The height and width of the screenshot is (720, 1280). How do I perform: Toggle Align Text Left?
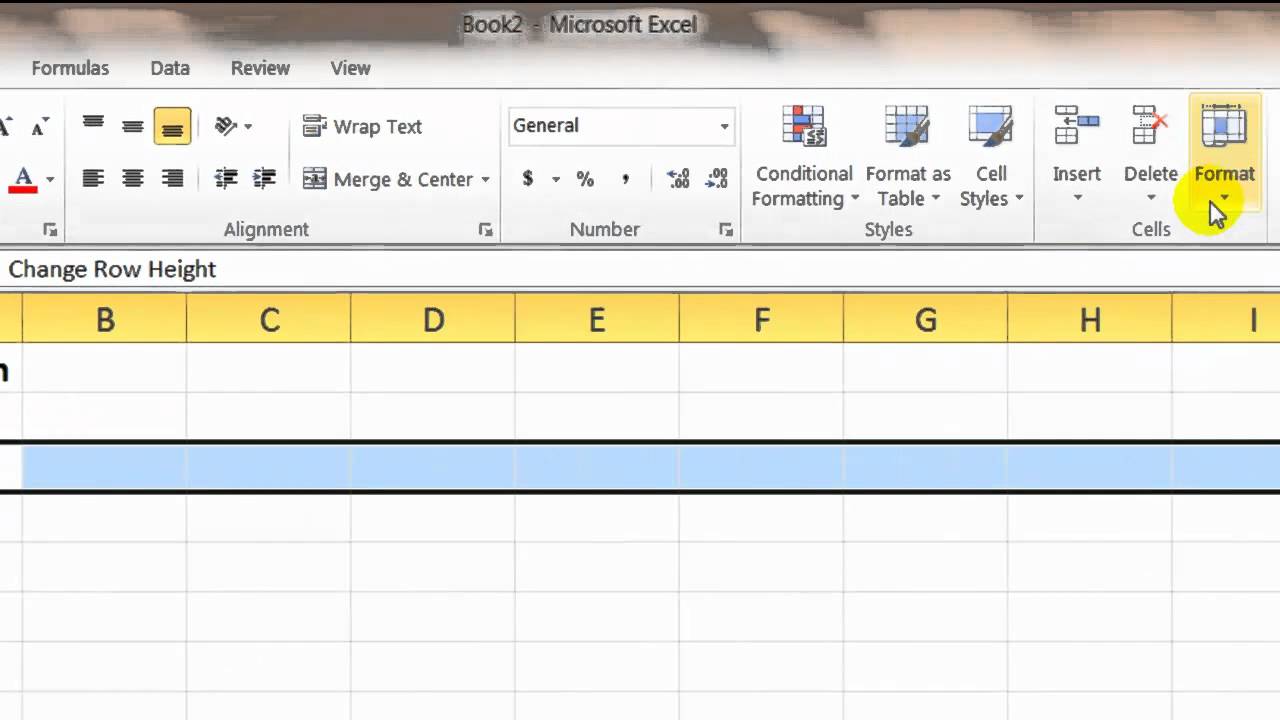pyautogui.click(x=93, y=179)
